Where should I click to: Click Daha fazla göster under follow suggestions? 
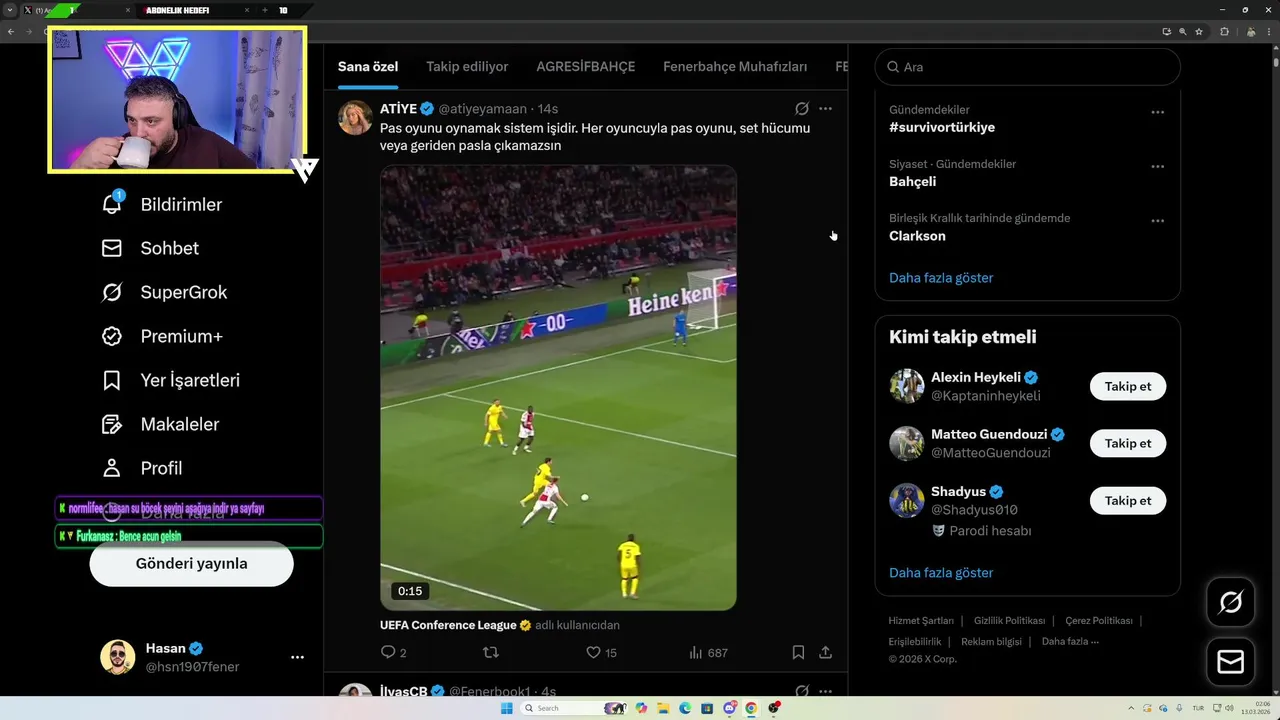coord(941,573)
